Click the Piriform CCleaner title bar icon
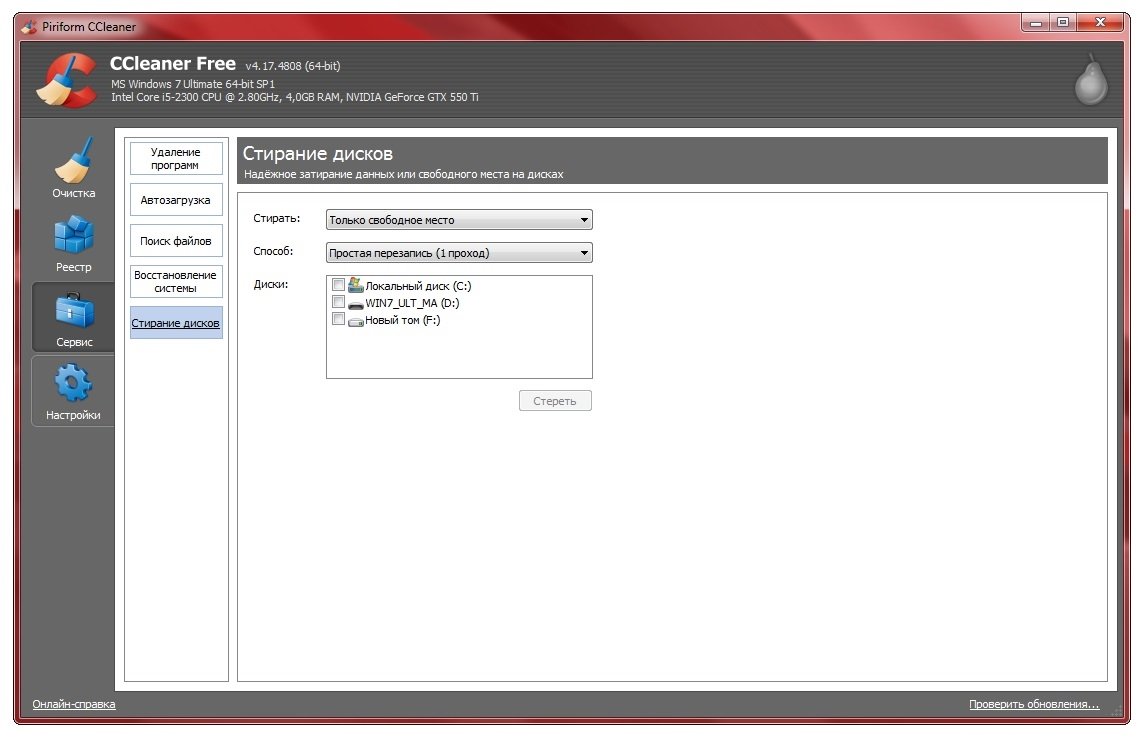 point(29,27)
